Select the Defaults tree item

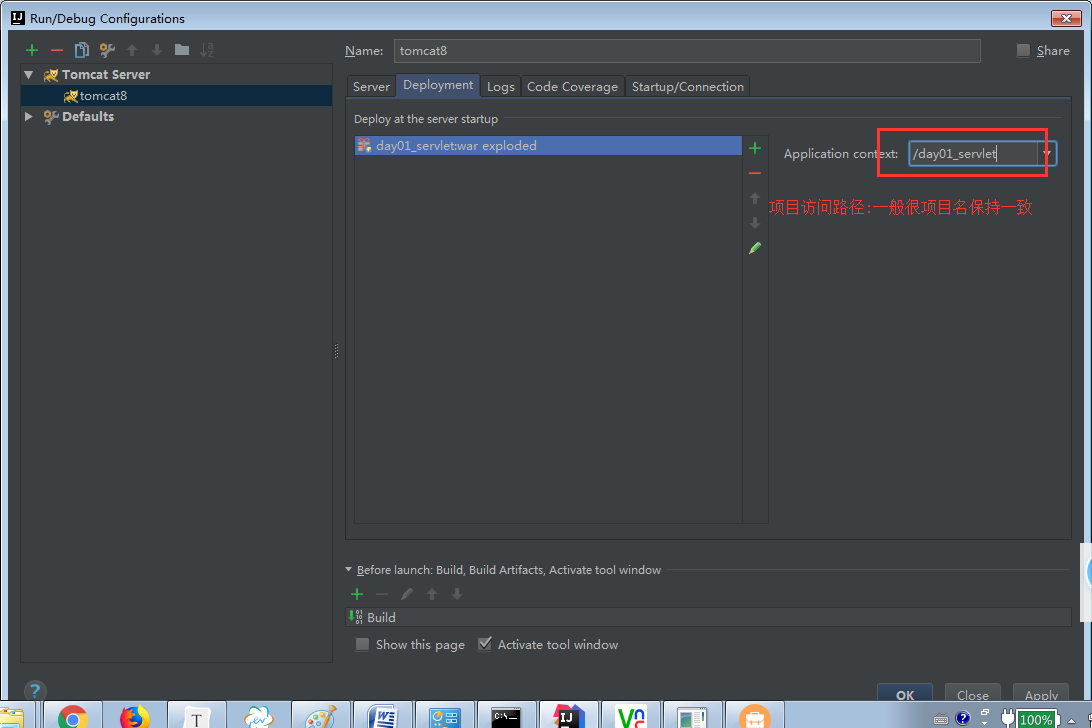click(88, 116)
